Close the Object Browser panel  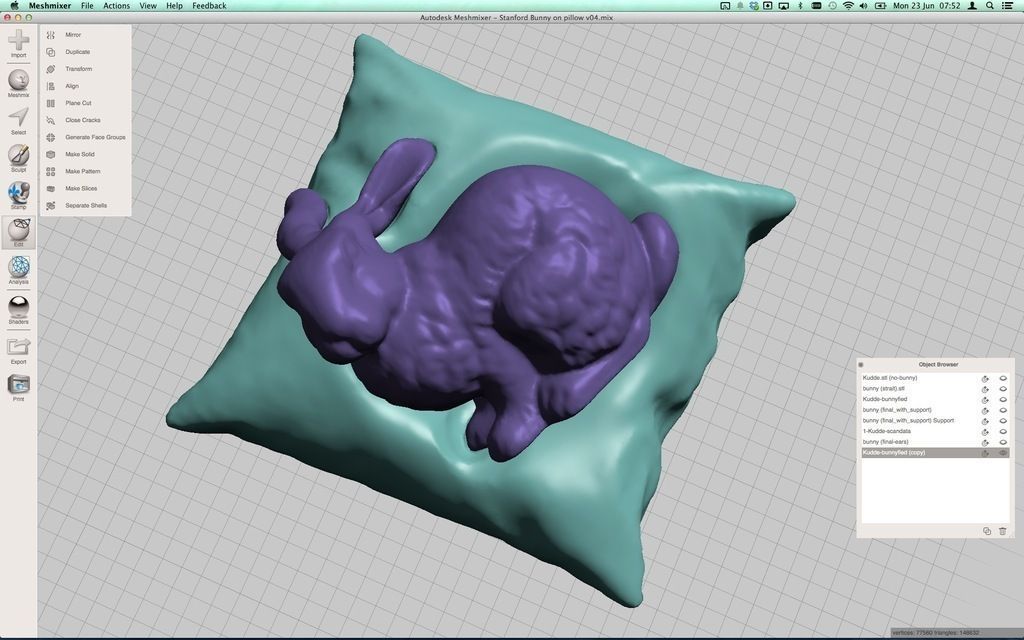[861, 364]
